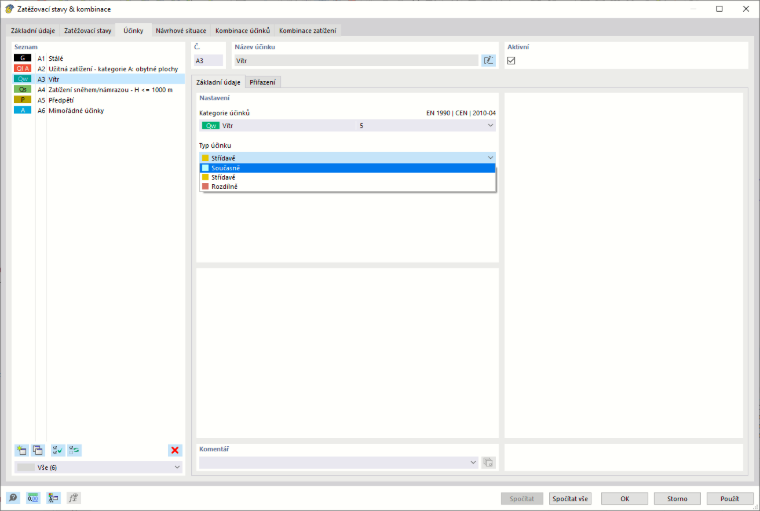
Task: Open the units and decimal places icon
Action: tap(33, 498)
